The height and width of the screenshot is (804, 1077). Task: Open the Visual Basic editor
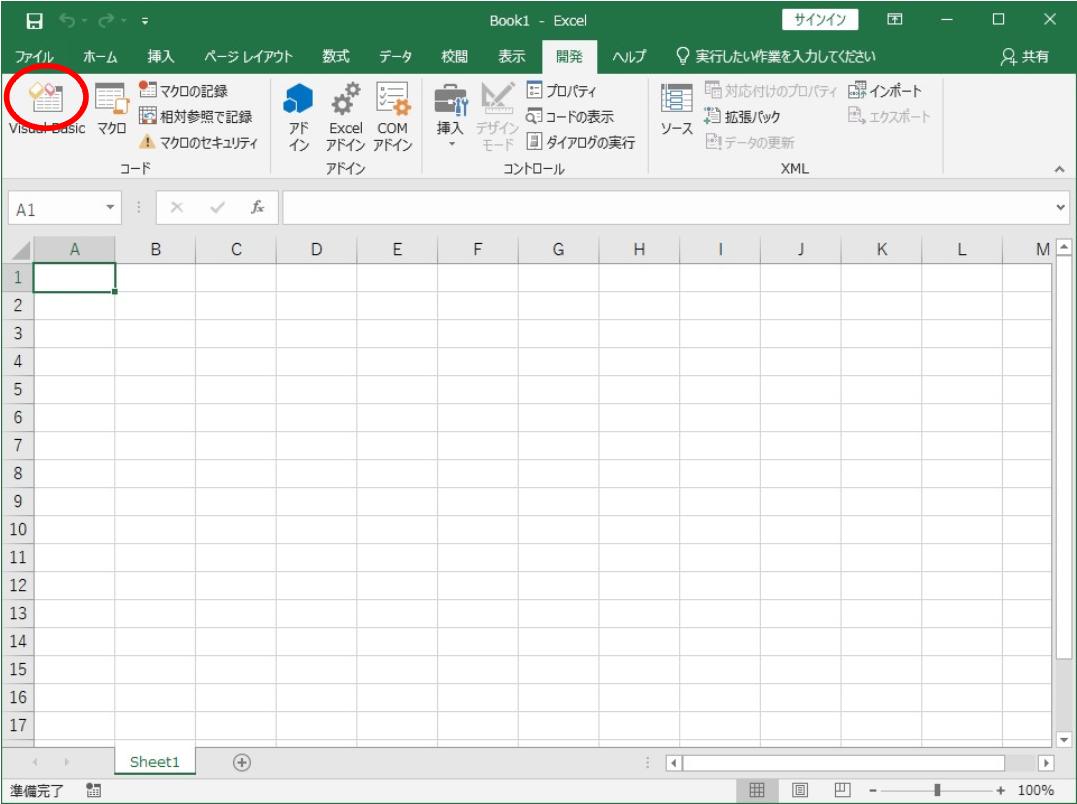coord(47,108)
